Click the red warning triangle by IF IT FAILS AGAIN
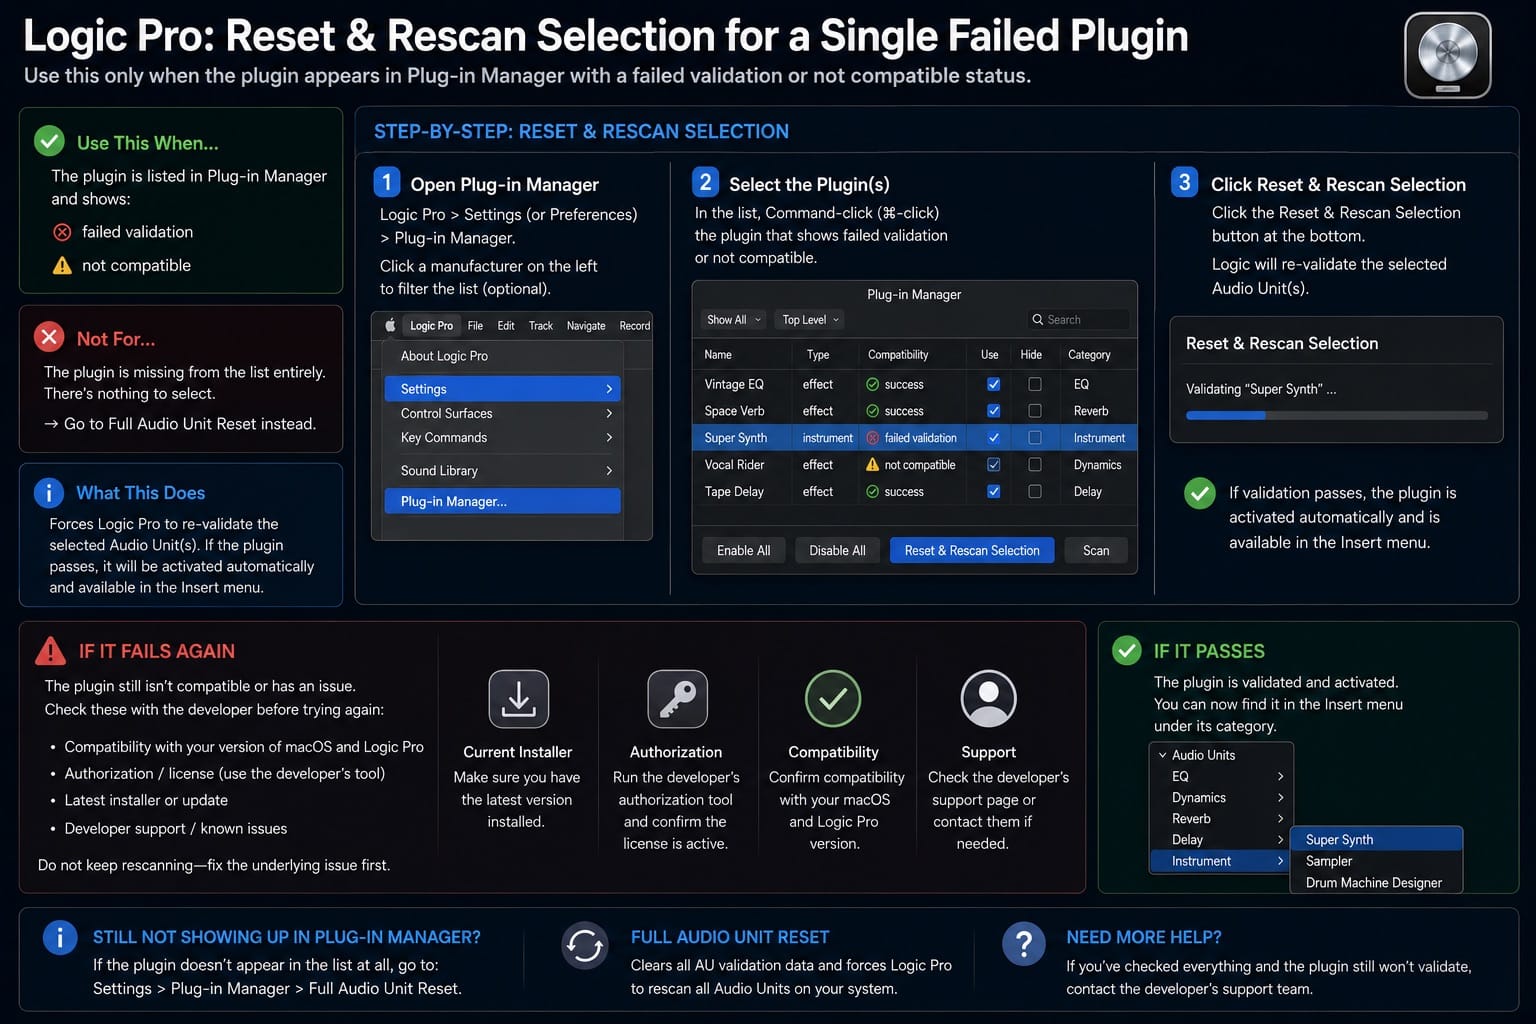The image size is (1536, 1024). (x=50, y=651)
